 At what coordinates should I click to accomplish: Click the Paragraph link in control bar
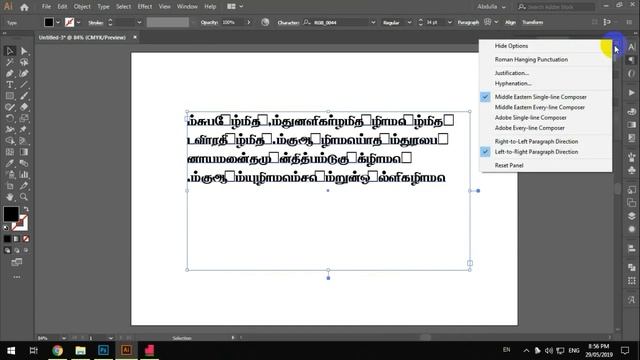point(468,22)
